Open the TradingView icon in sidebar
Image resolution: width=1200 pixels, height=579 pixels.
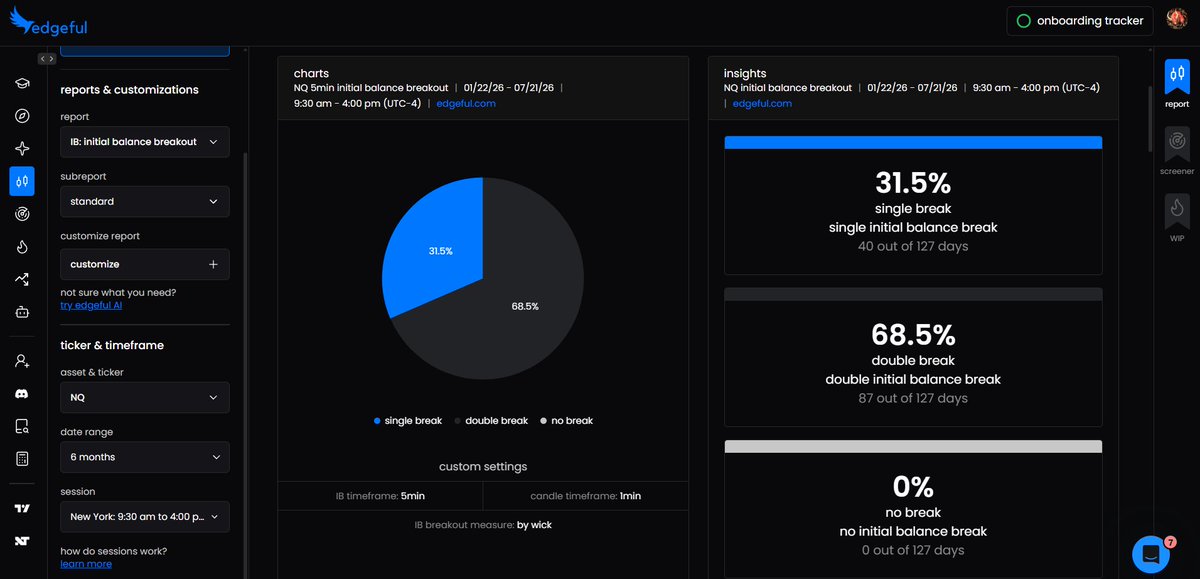tap(22, 509)
